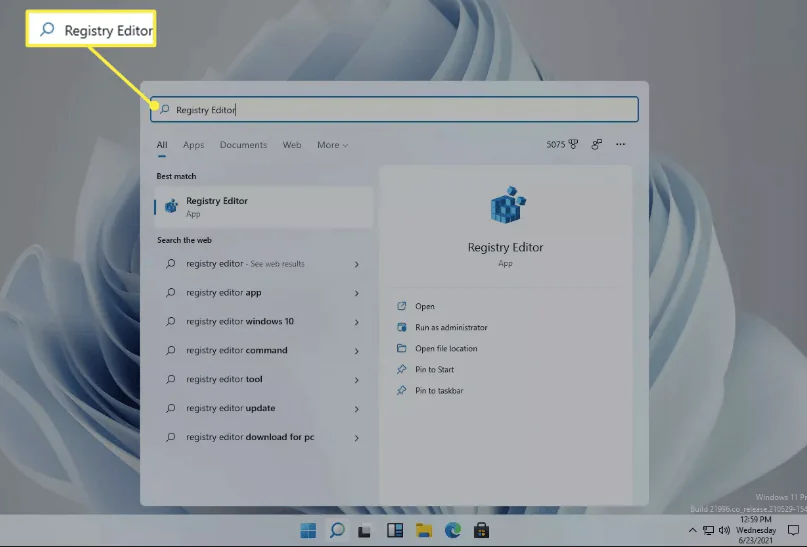This screenshot has height=547, width=807.
Task: Click the taskbar Search magnifier icon
Action: click(337, 530)
